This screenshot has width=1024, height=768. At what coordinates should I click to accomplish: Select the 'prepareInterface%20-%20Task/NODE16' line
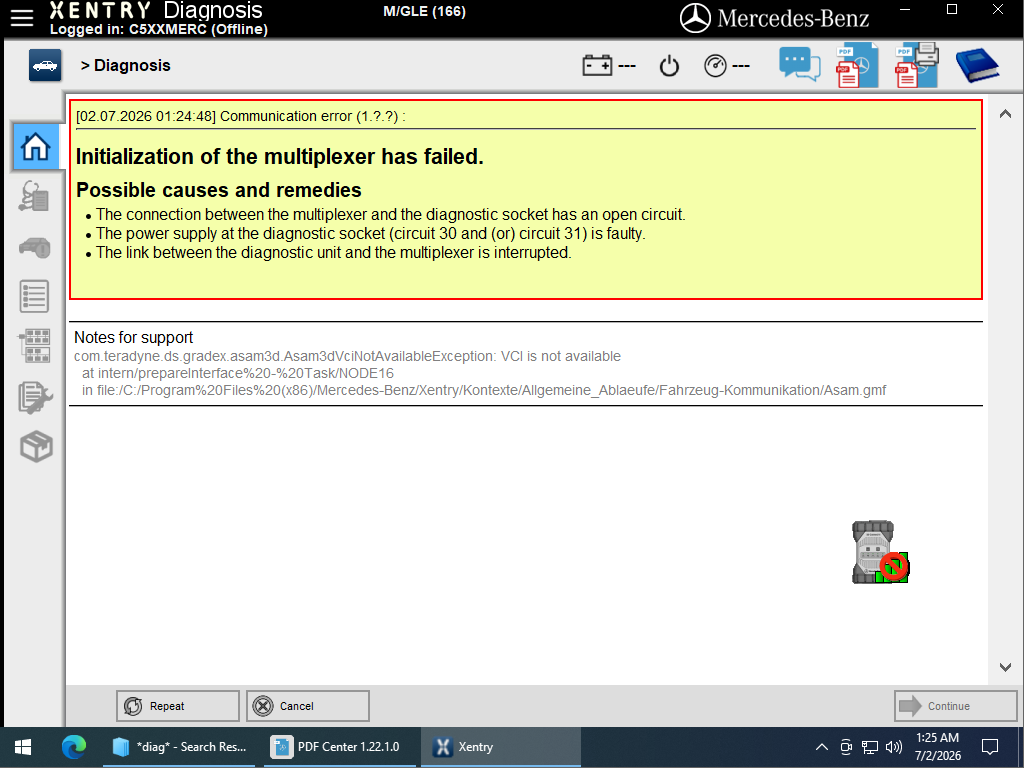click(238, 374)
